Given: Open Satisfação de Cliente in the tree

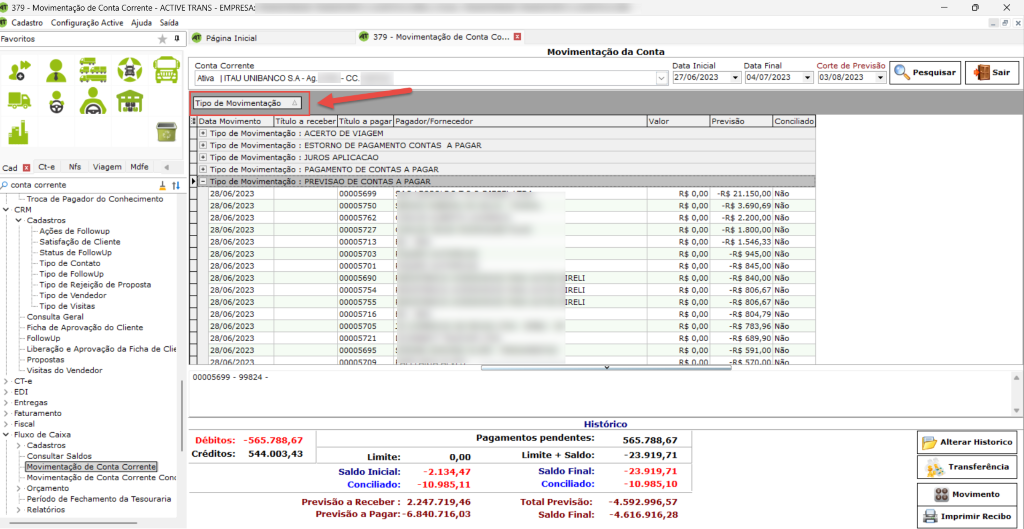Looking at the screenshot, I should coord(80,242).
